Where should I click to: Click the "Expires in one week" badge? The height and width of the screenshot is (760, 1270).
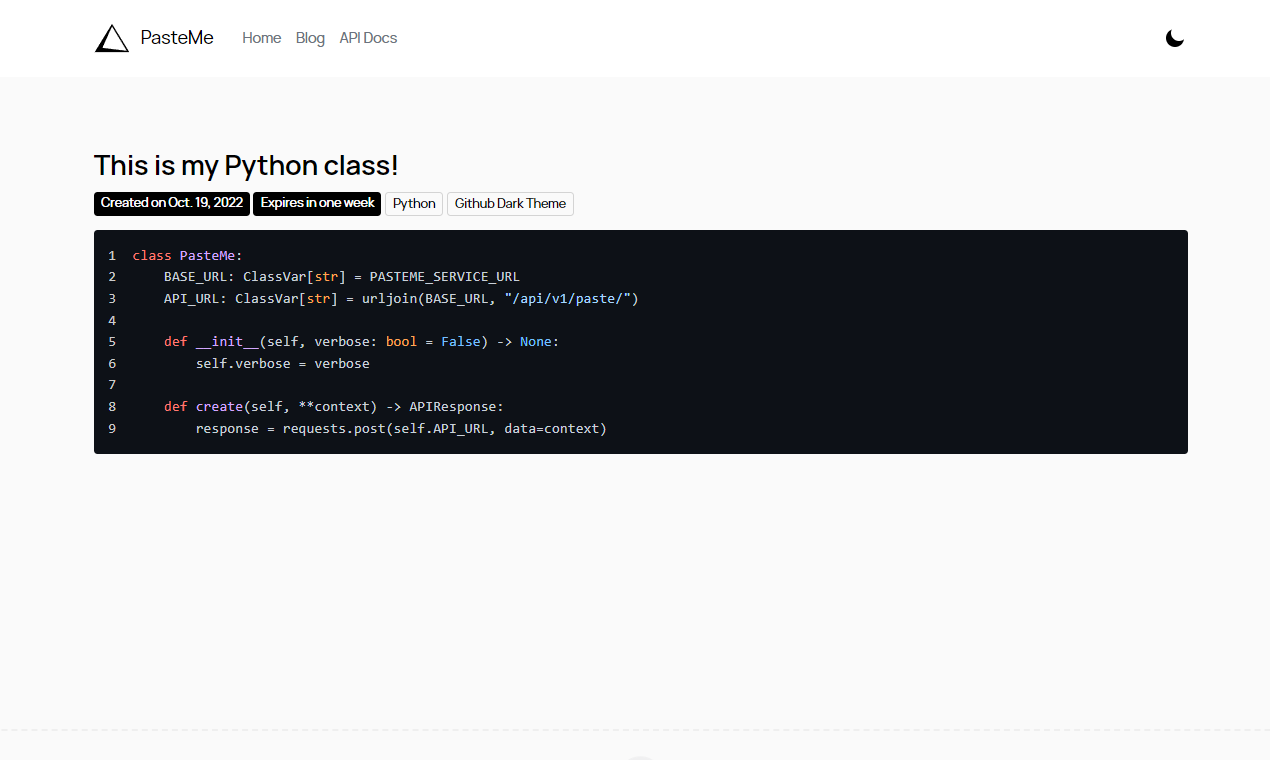tap(317, 203)
